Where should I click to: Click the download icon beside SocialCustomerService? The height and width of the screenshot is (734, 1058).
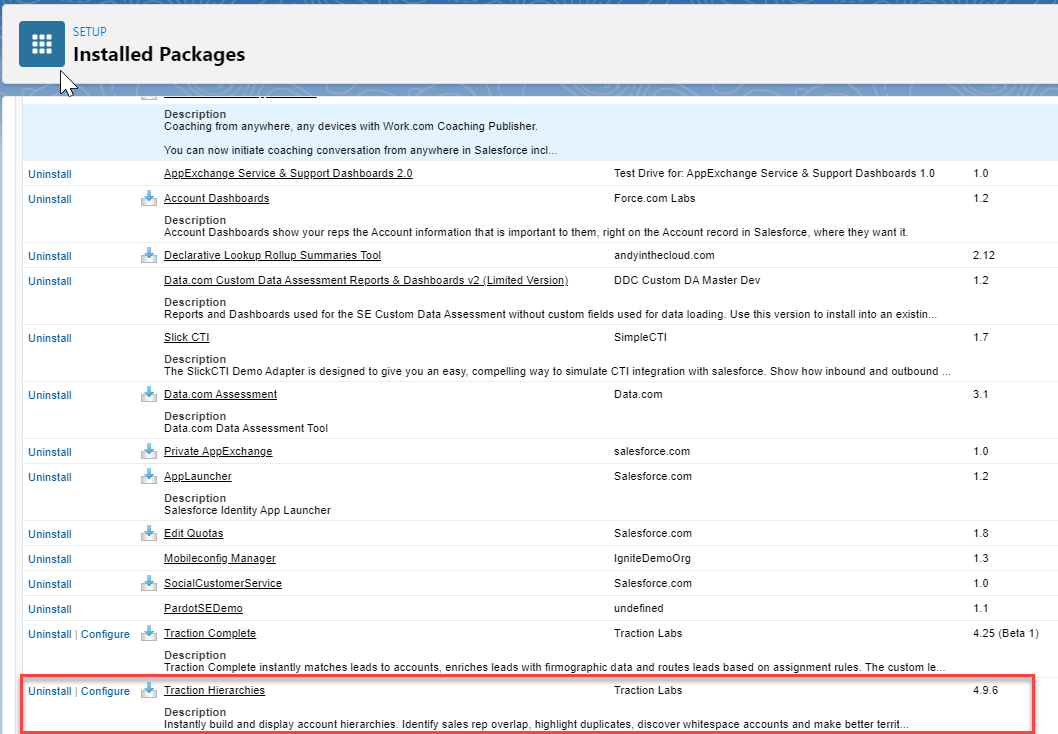148,583
